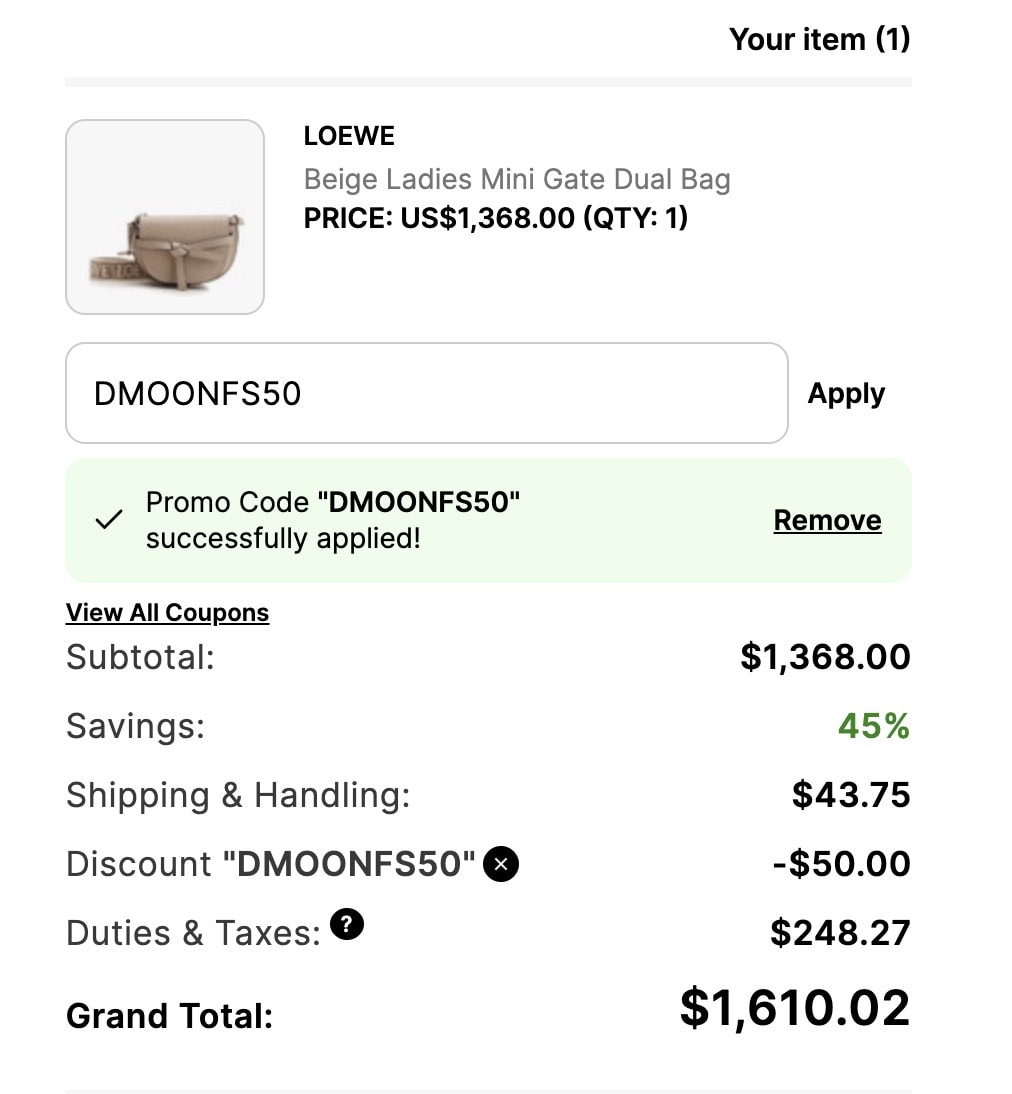Click the green banner success checkmark icon
This screenshot has height=1094, width=1012.
pyautogui.click(x=109, y=520)
